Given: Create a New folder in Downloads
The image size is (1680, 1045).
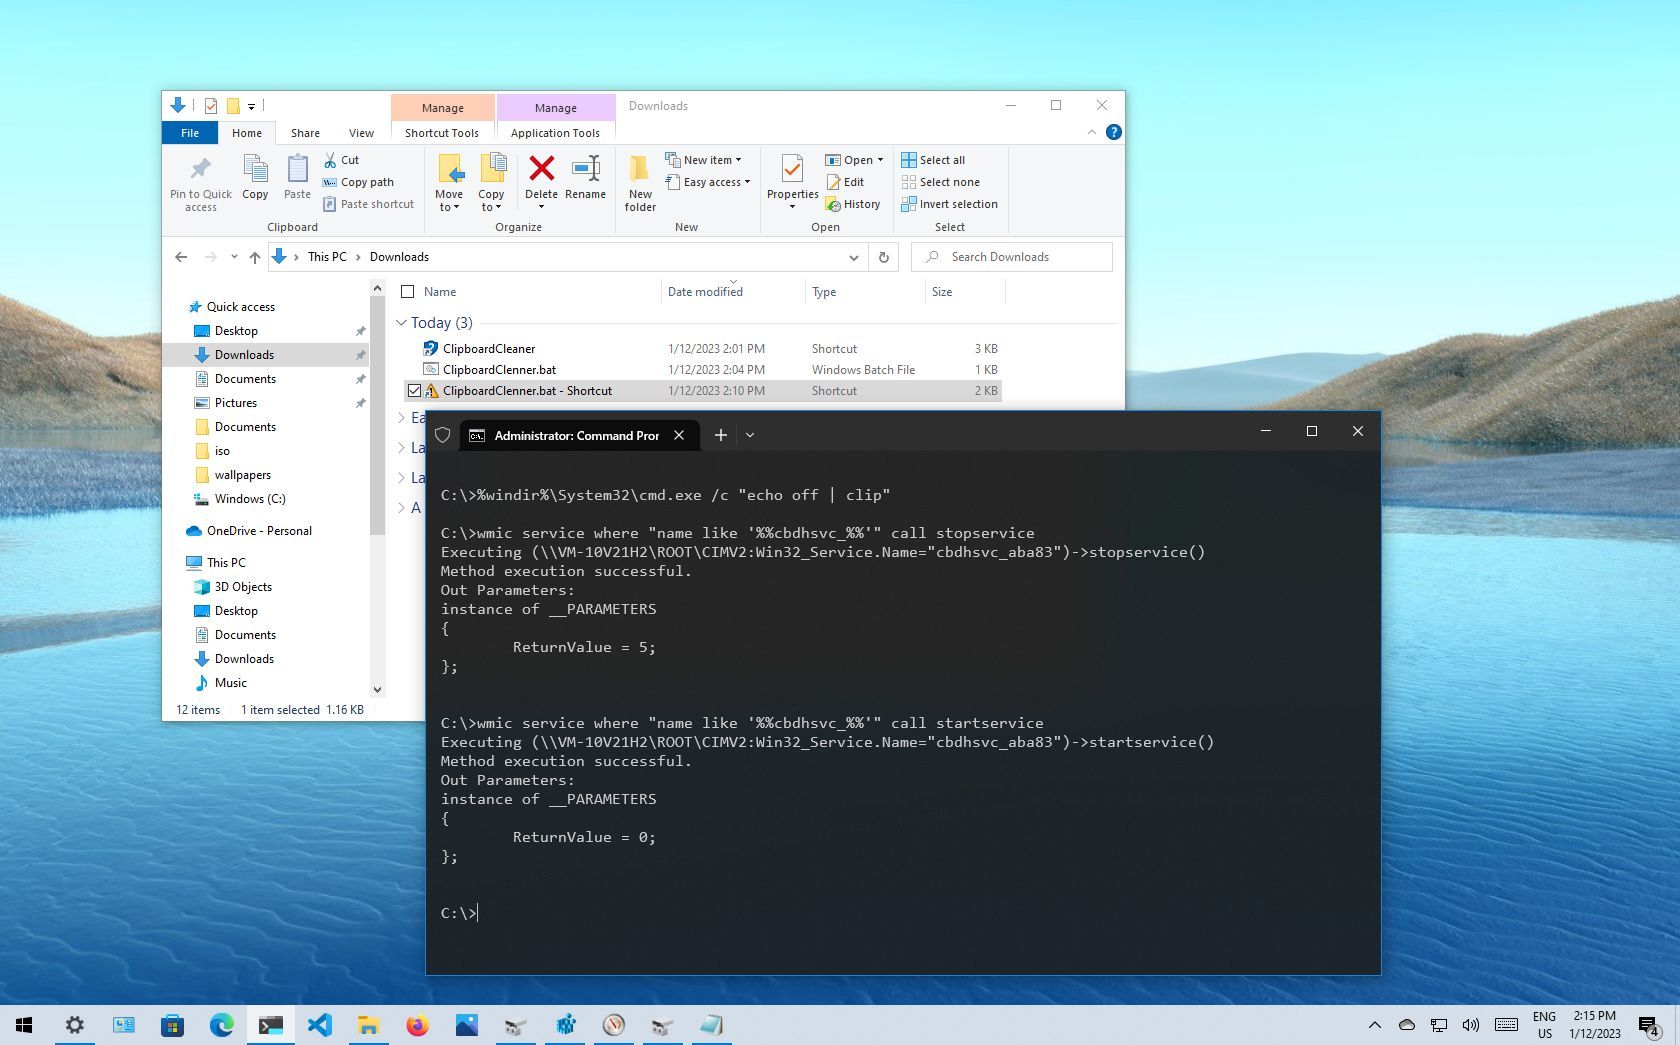Looking at the screenshot, I should click(x=640, y=182).
